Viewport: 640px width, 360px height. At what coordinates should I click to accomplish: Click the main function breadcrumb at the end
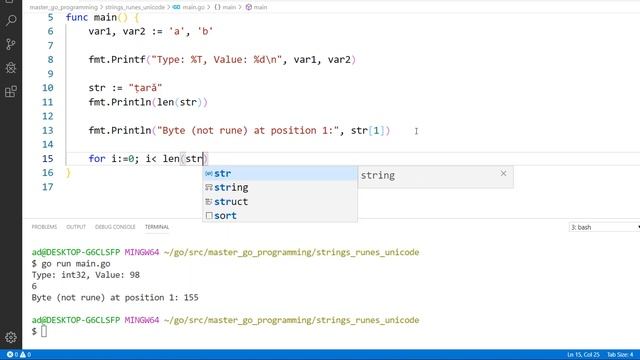point(256,7)
